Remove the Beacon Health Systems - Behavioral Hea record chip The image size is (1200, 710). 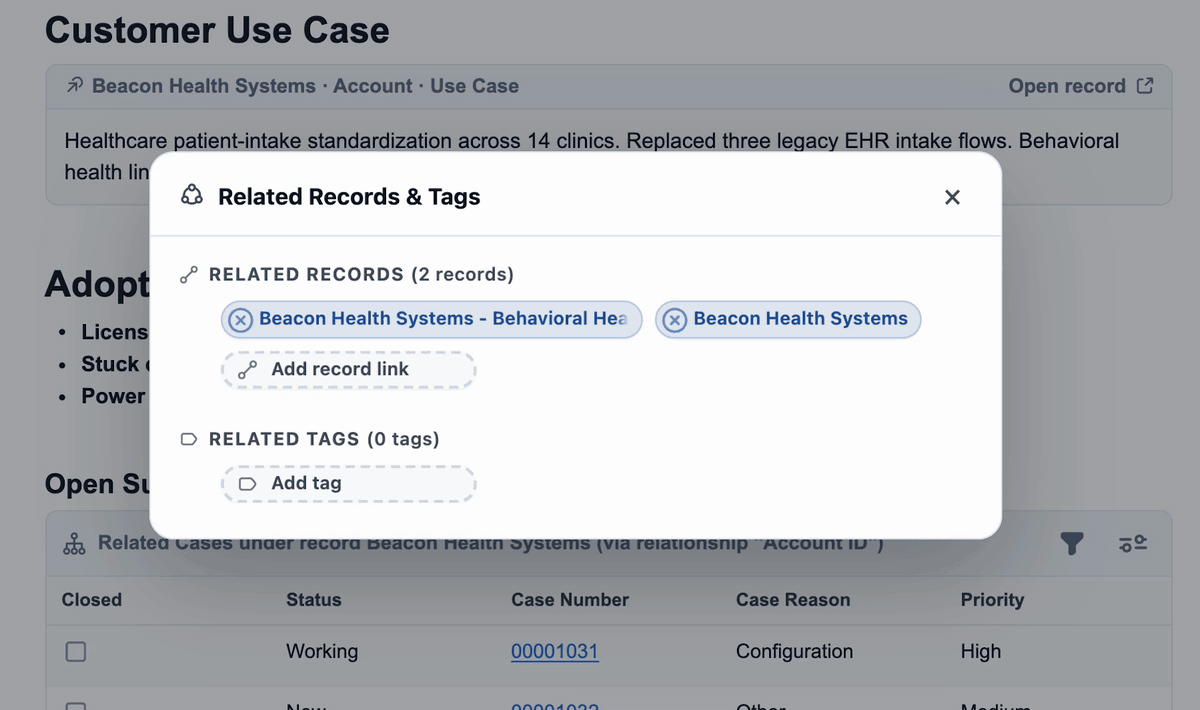coord(240,320)
